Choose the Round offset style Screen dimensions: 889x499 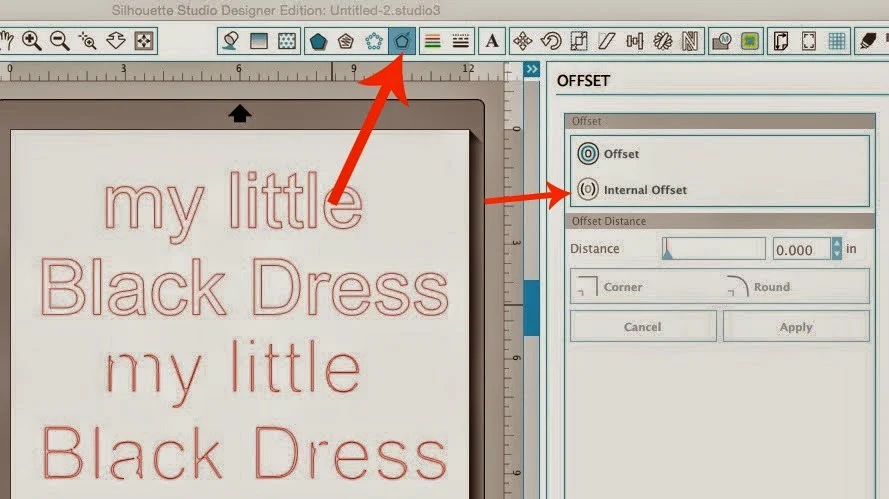click(759, 286)
